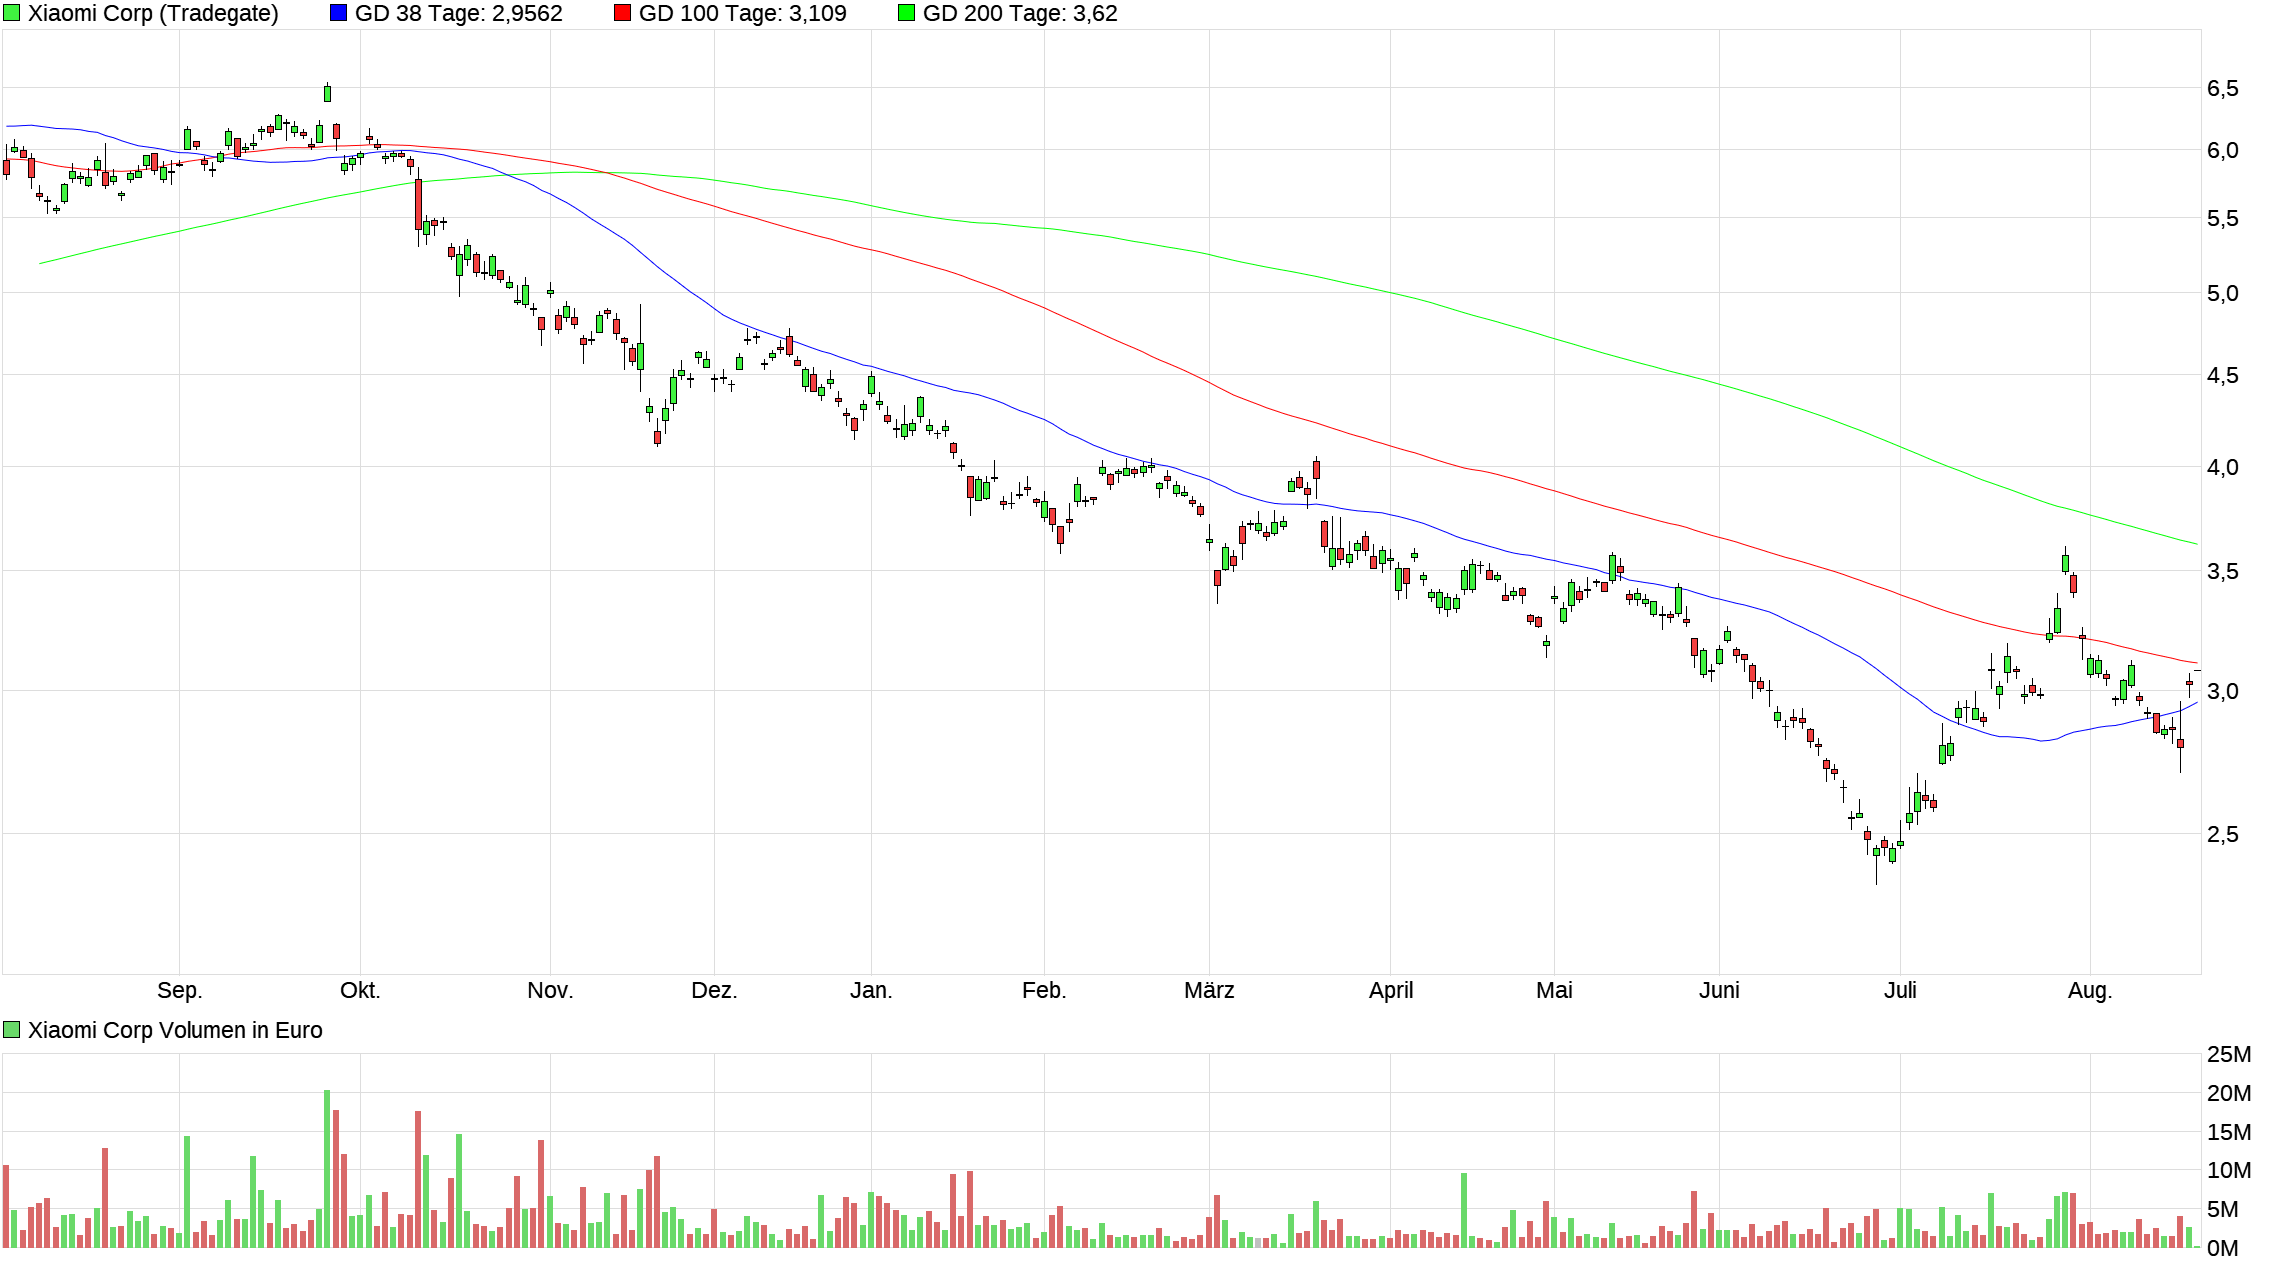This screenshot has width=2291, height=1272.
Task: Click the 3,0 price axis value
Action: click(2223, 691)
